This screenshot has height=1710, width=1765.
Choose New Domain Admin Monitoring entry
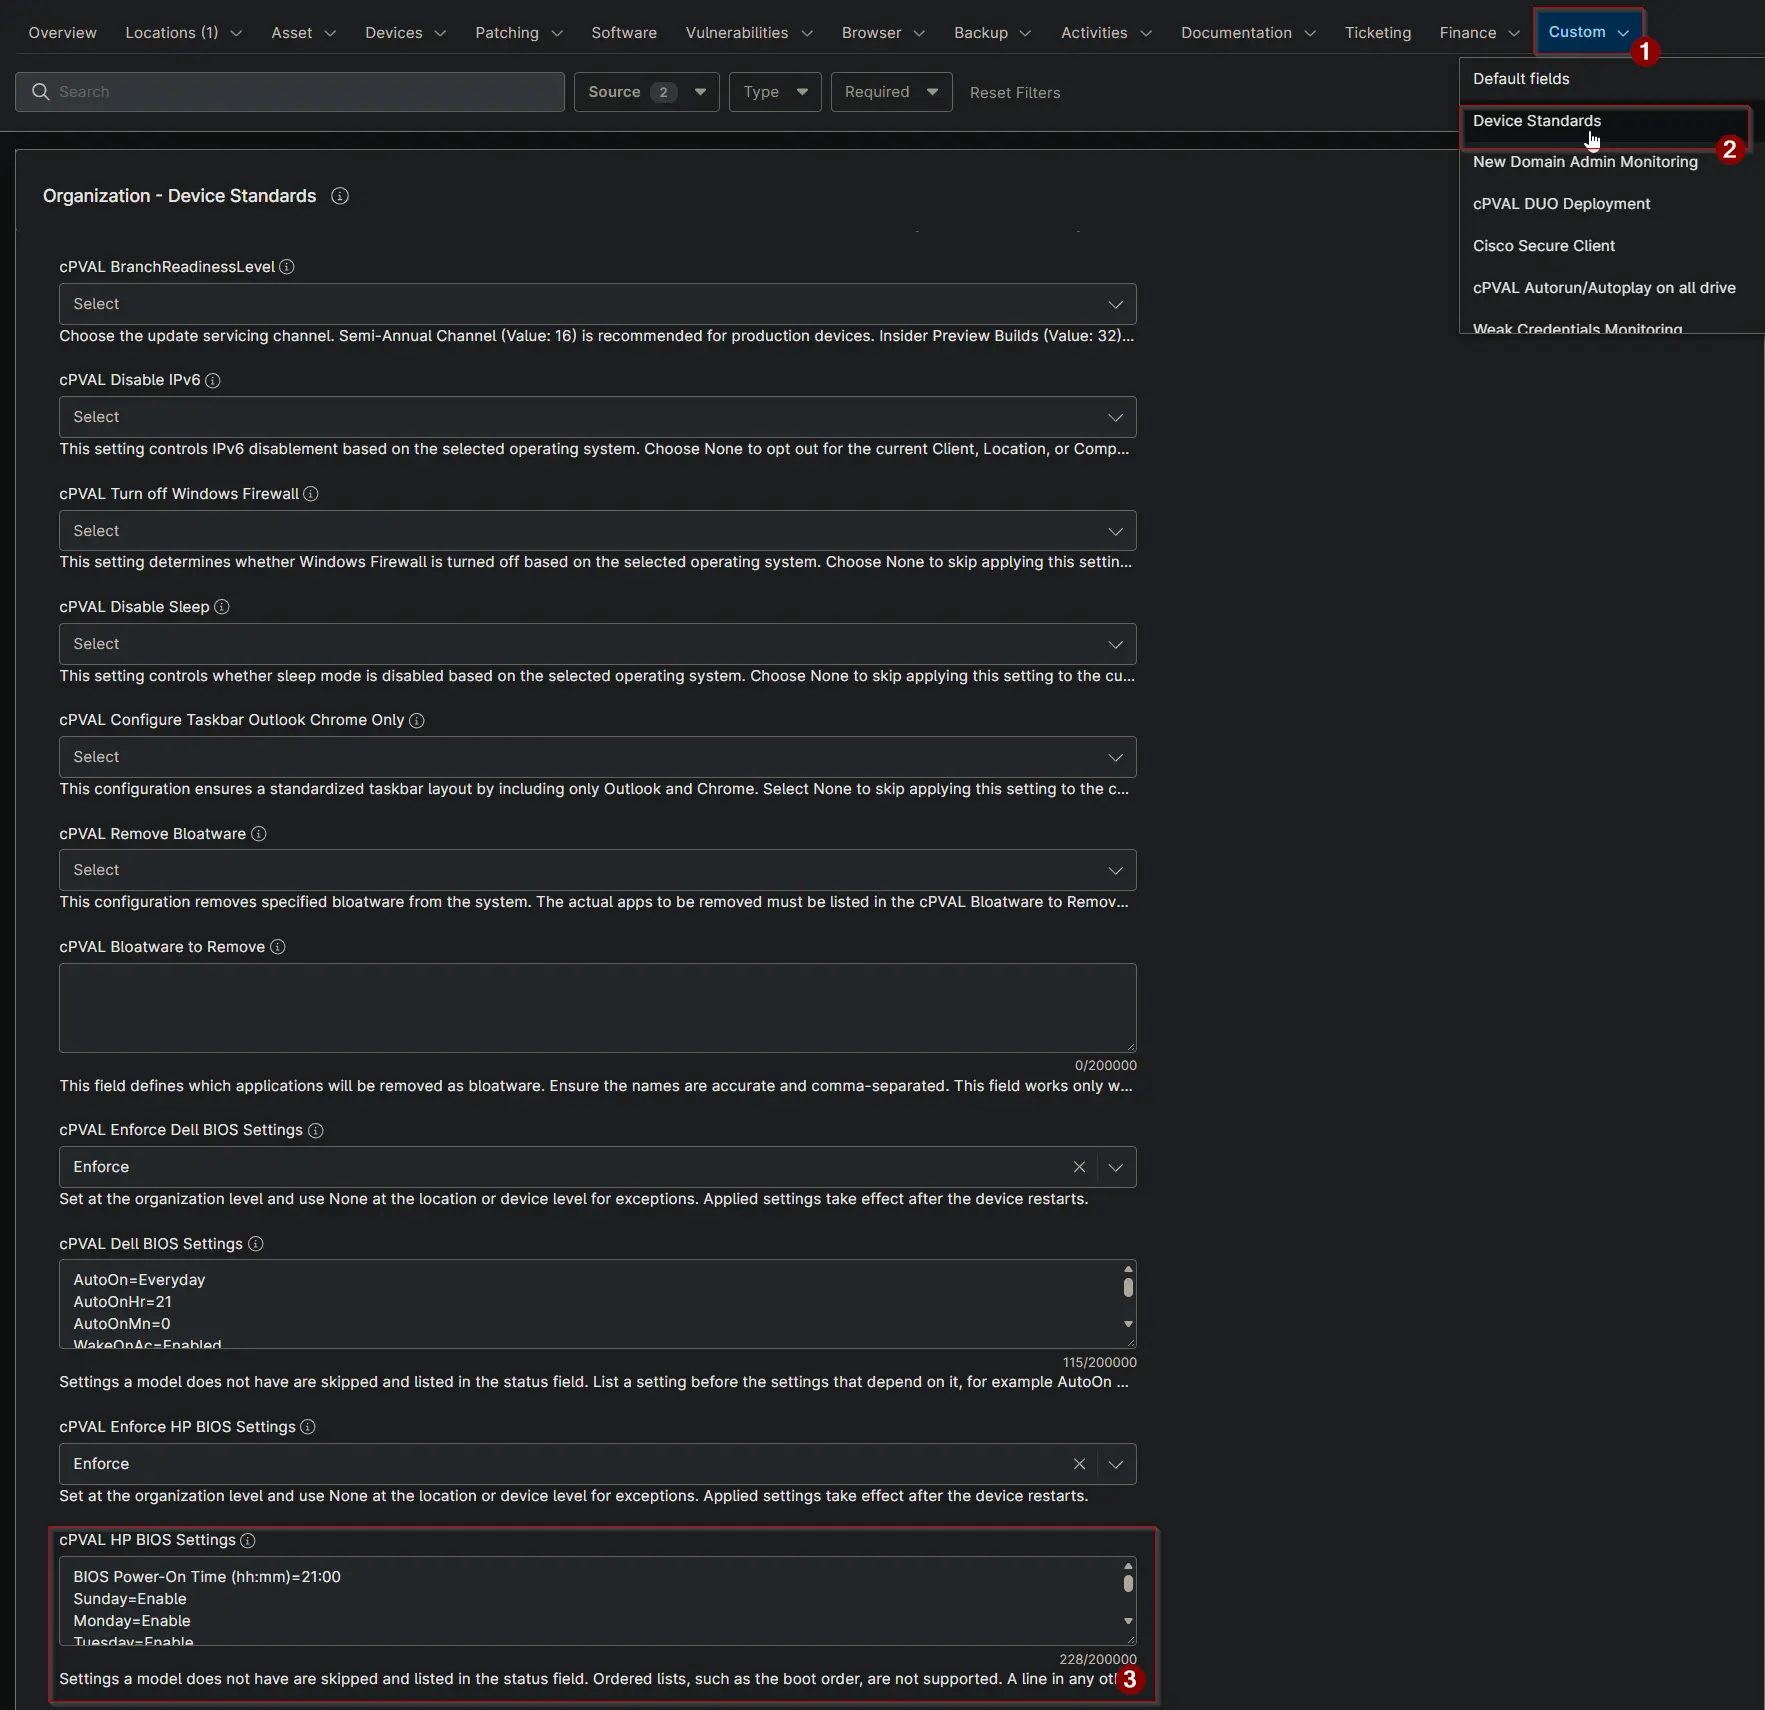1610,162
